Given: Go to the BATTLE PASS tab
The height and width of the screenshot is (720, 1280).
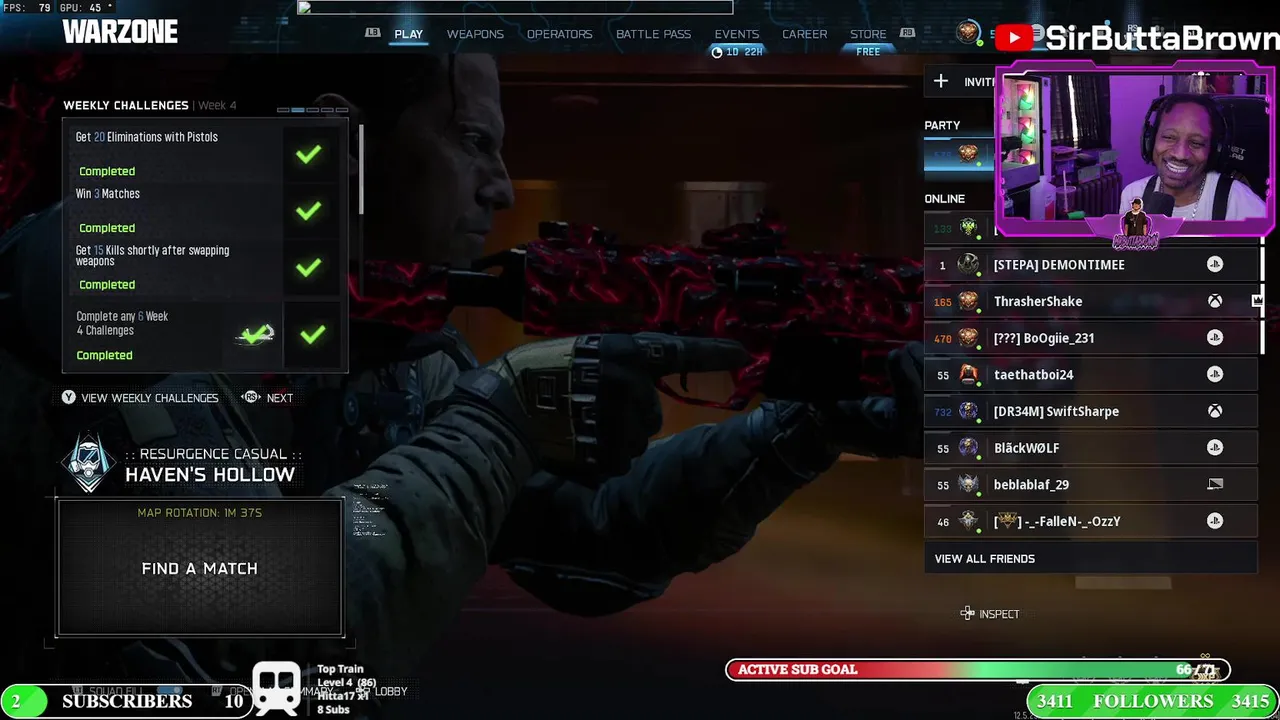Looking at the screenshot, I should (x=653, y=34).
